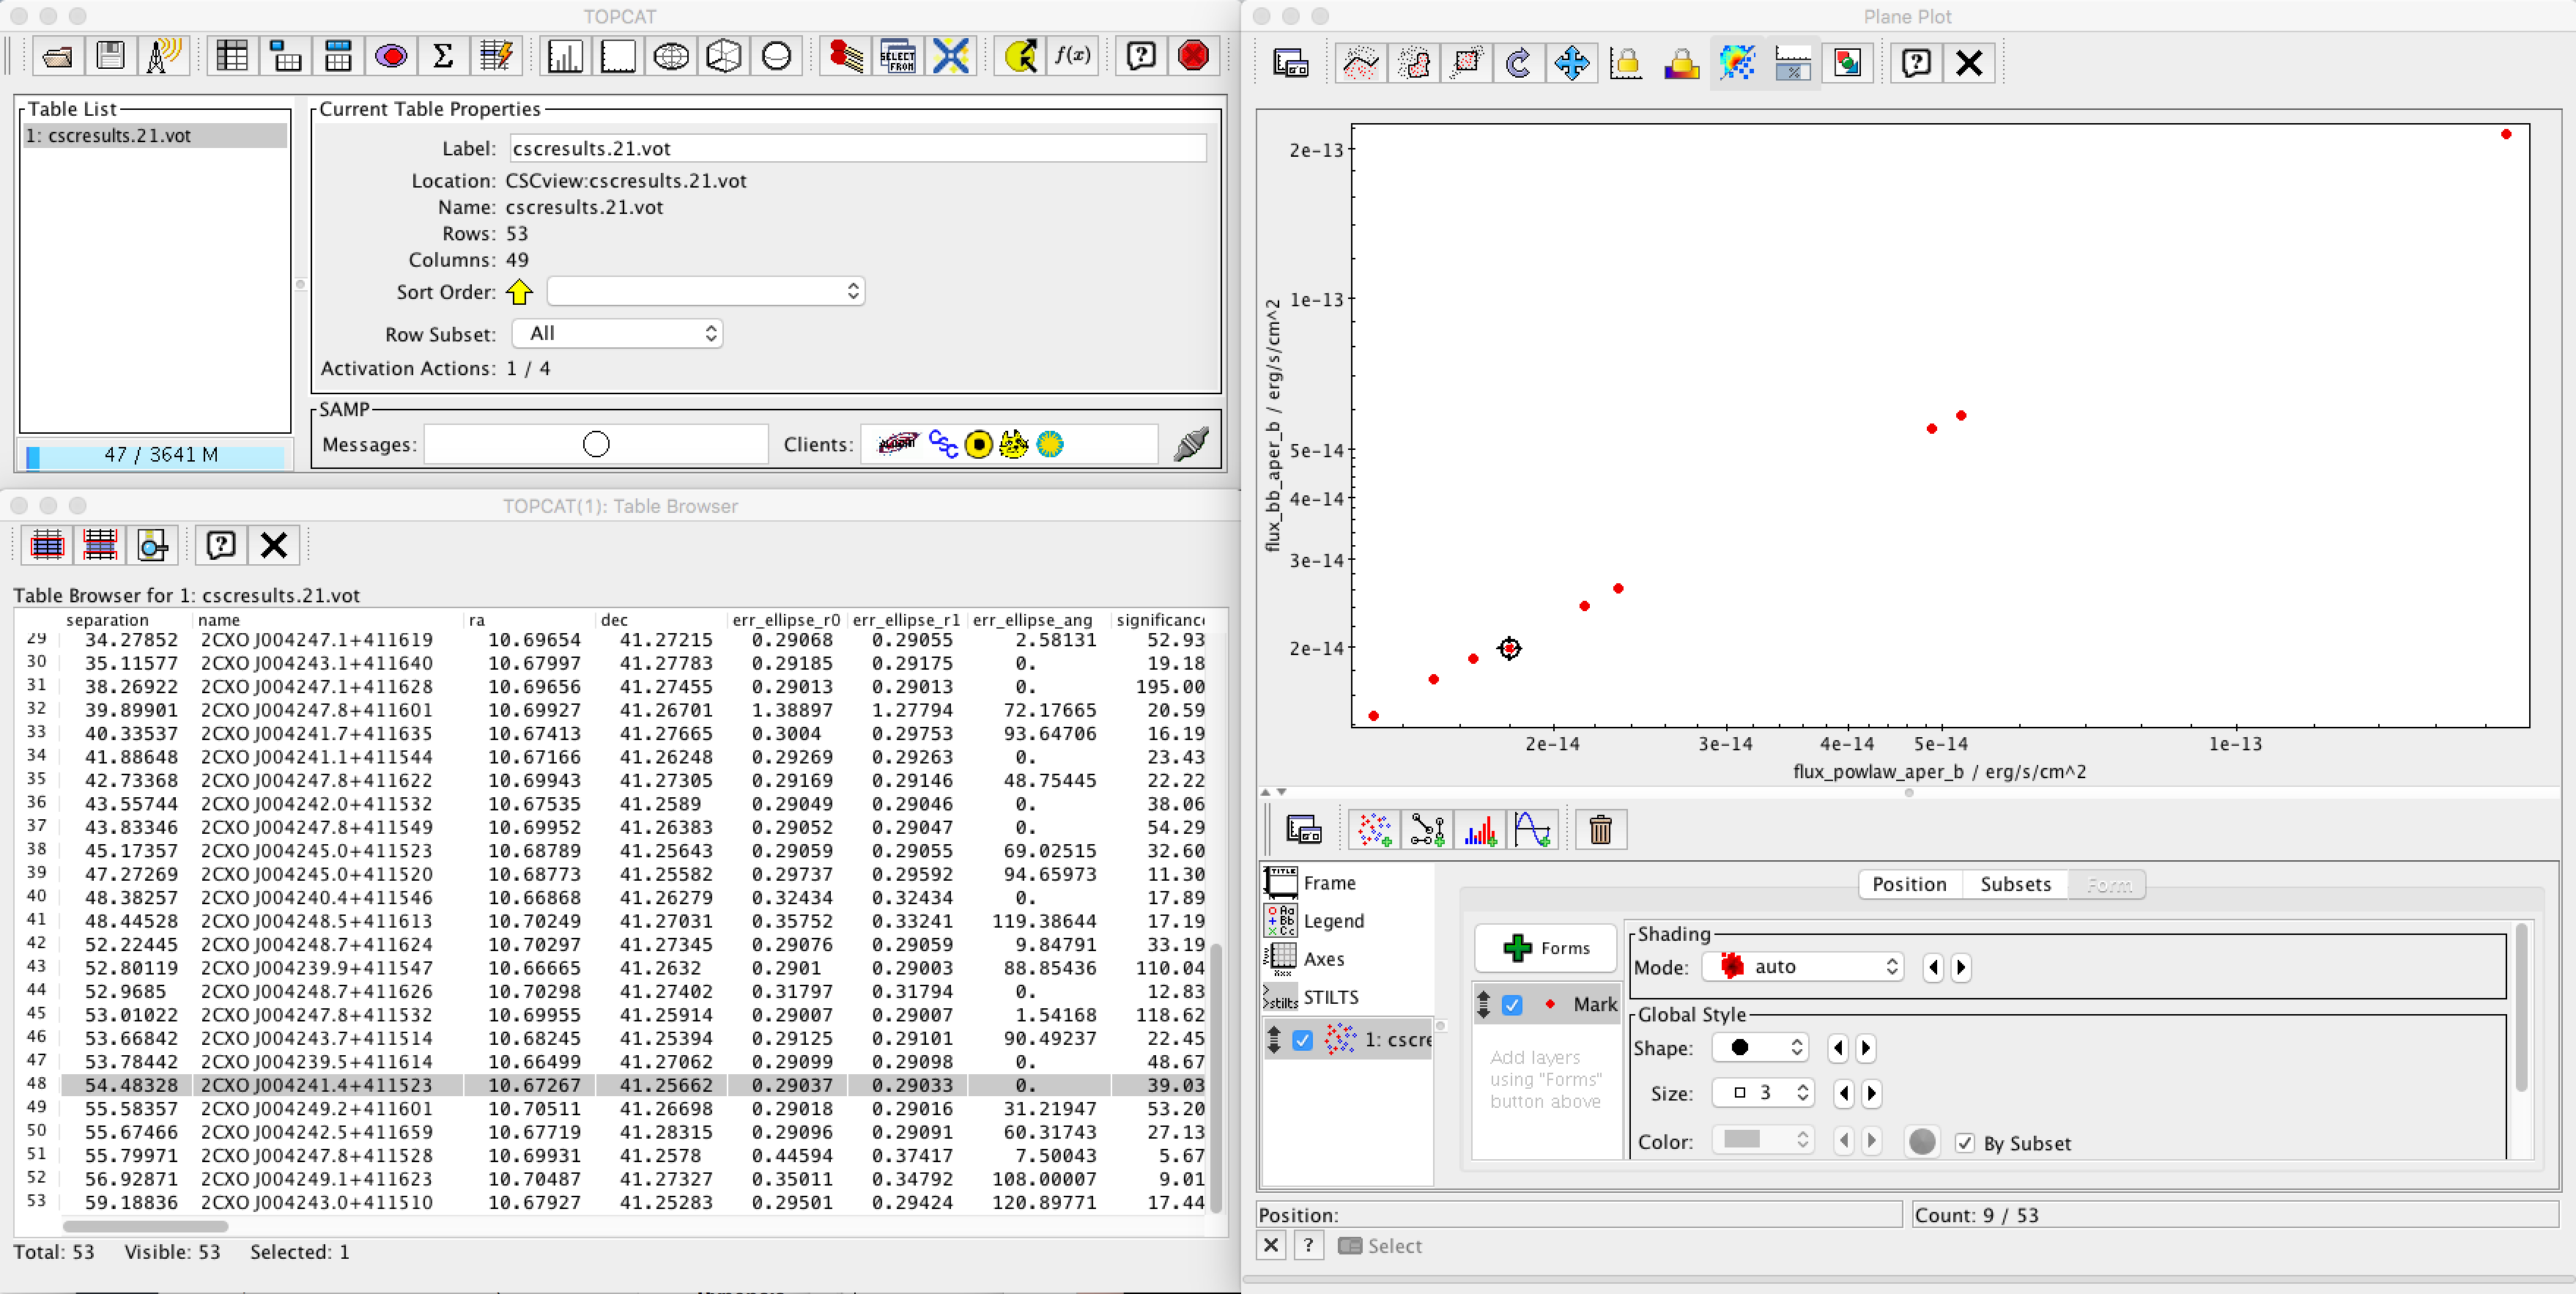Click the Cube Plot icon
Image resolution: width=2576 pixels, height=1294 pixels.
[723, 56]
